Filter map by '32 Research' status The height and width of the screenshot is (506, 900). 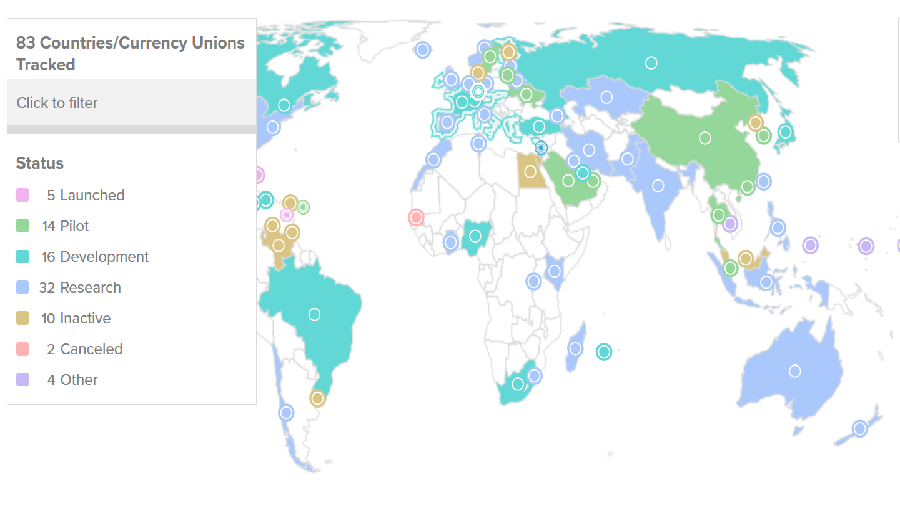tap(80, 287)
